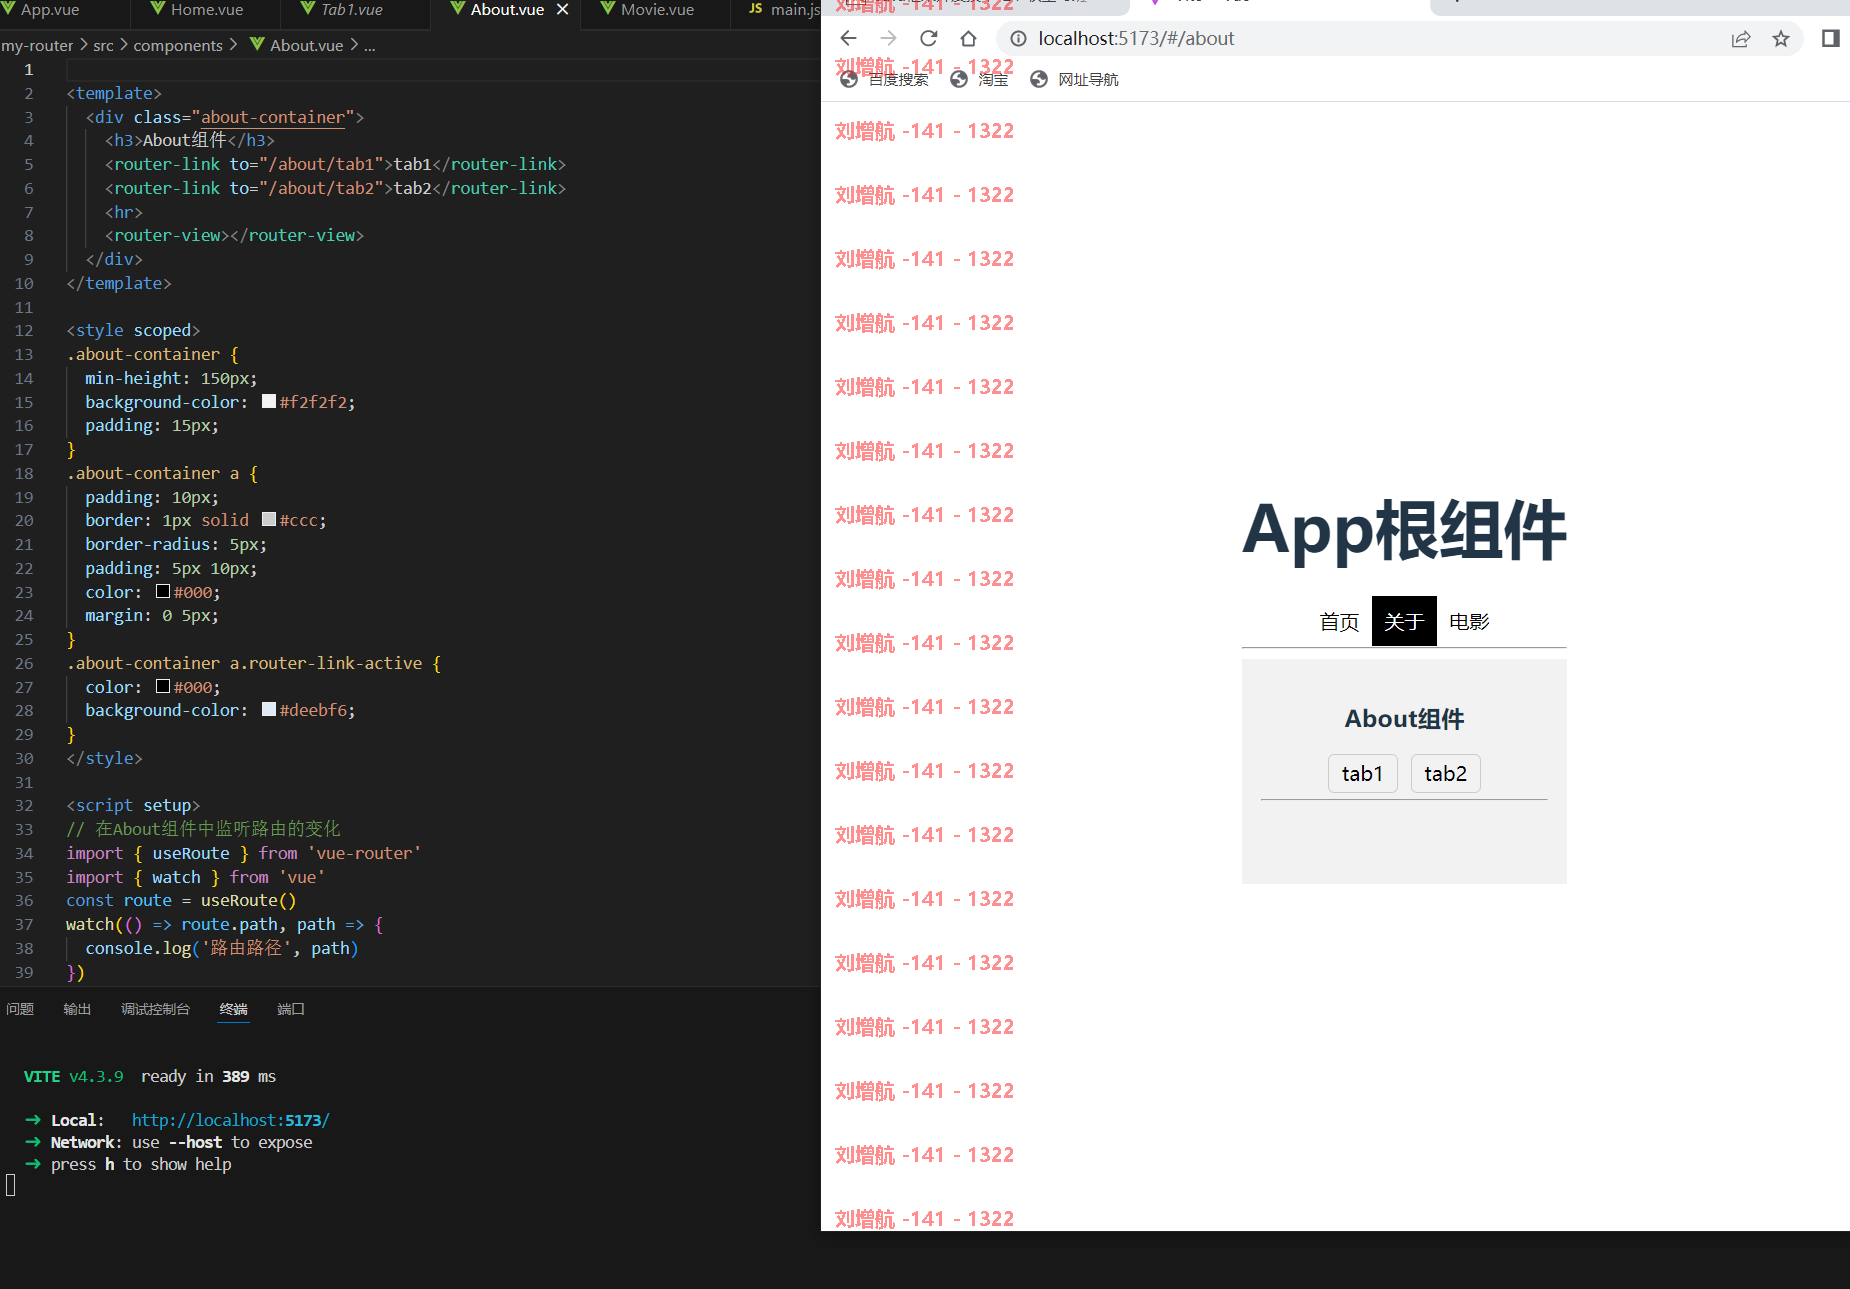Image resolution: width=1850 pixels, height=1289 pixels.
Task: Open the 调试控制台 panel tab
Action: (x=155, y=1009)
